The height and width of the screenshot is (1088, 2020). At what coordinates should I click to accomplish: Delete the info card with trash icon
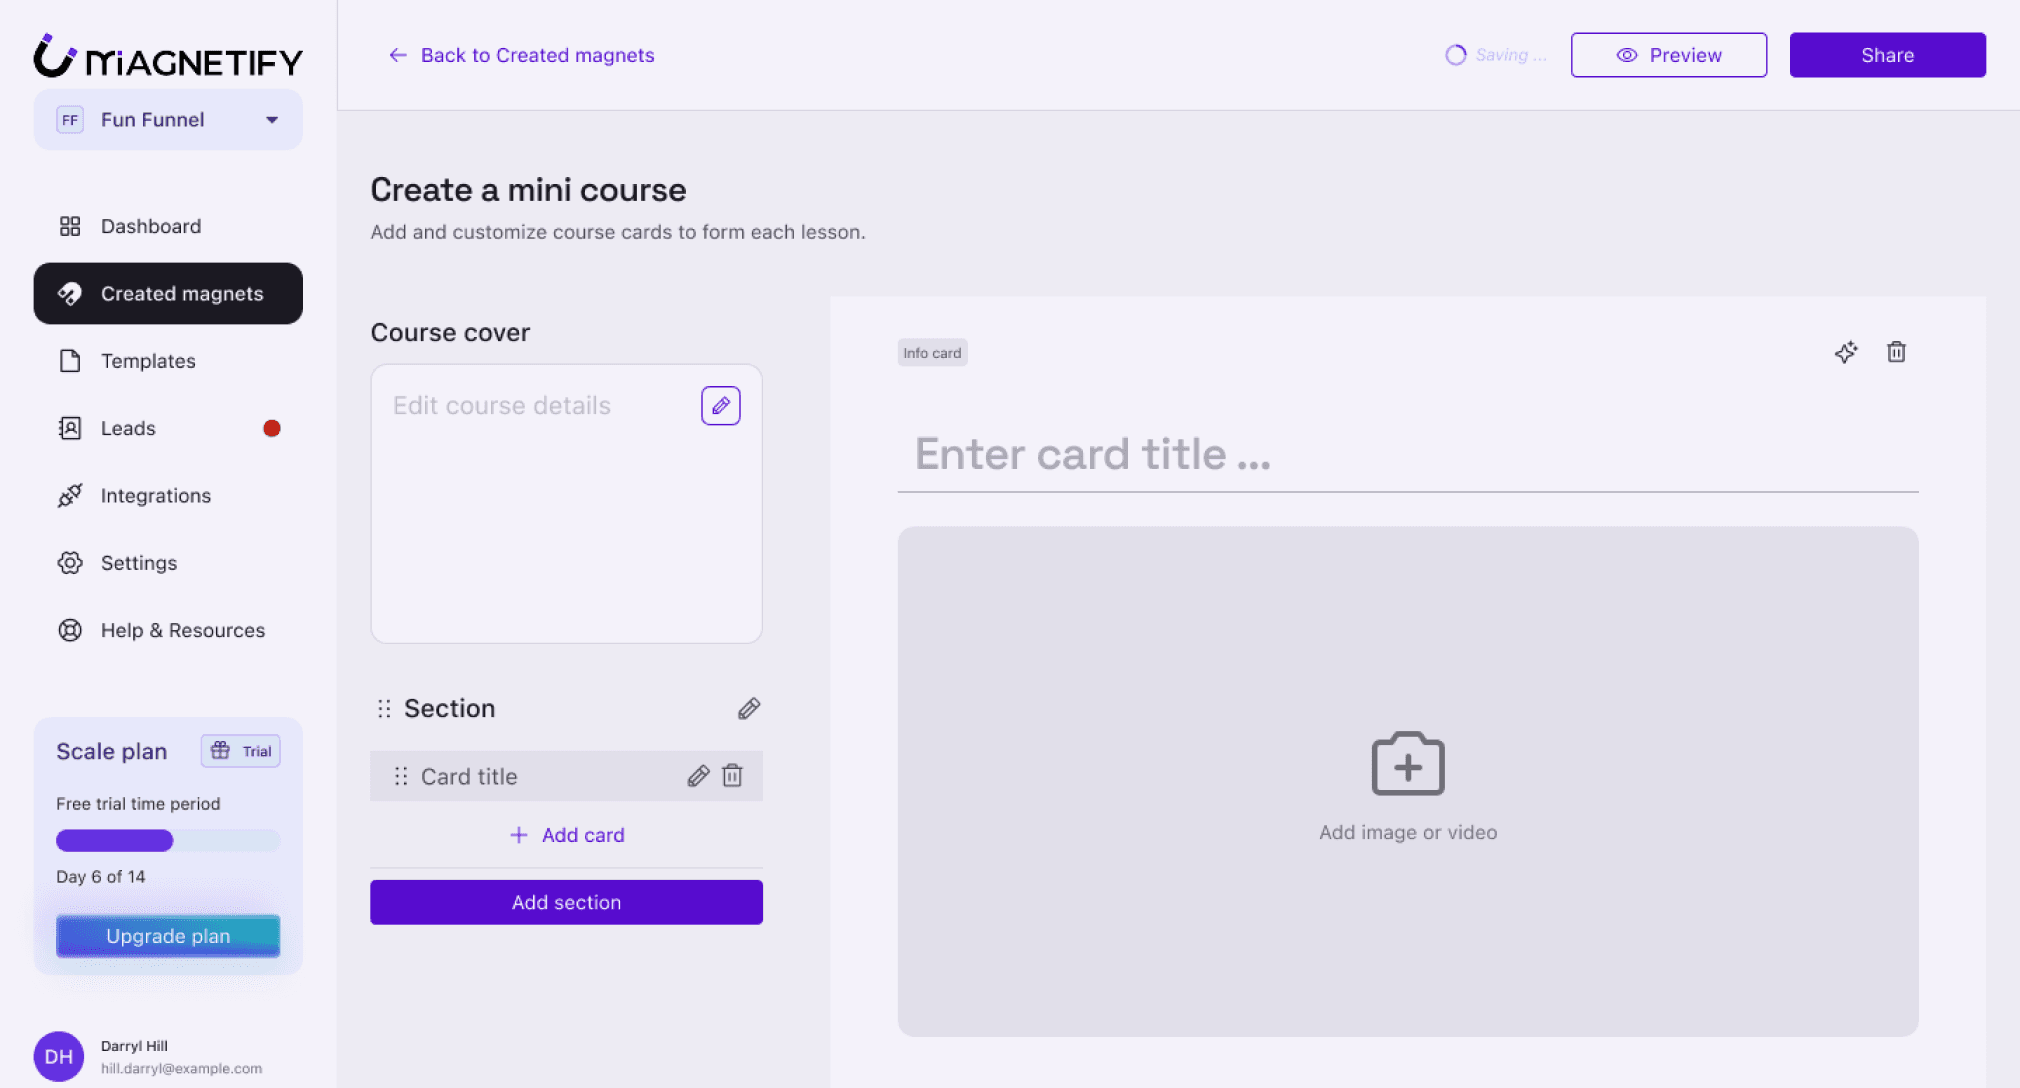click(1896, 352)
